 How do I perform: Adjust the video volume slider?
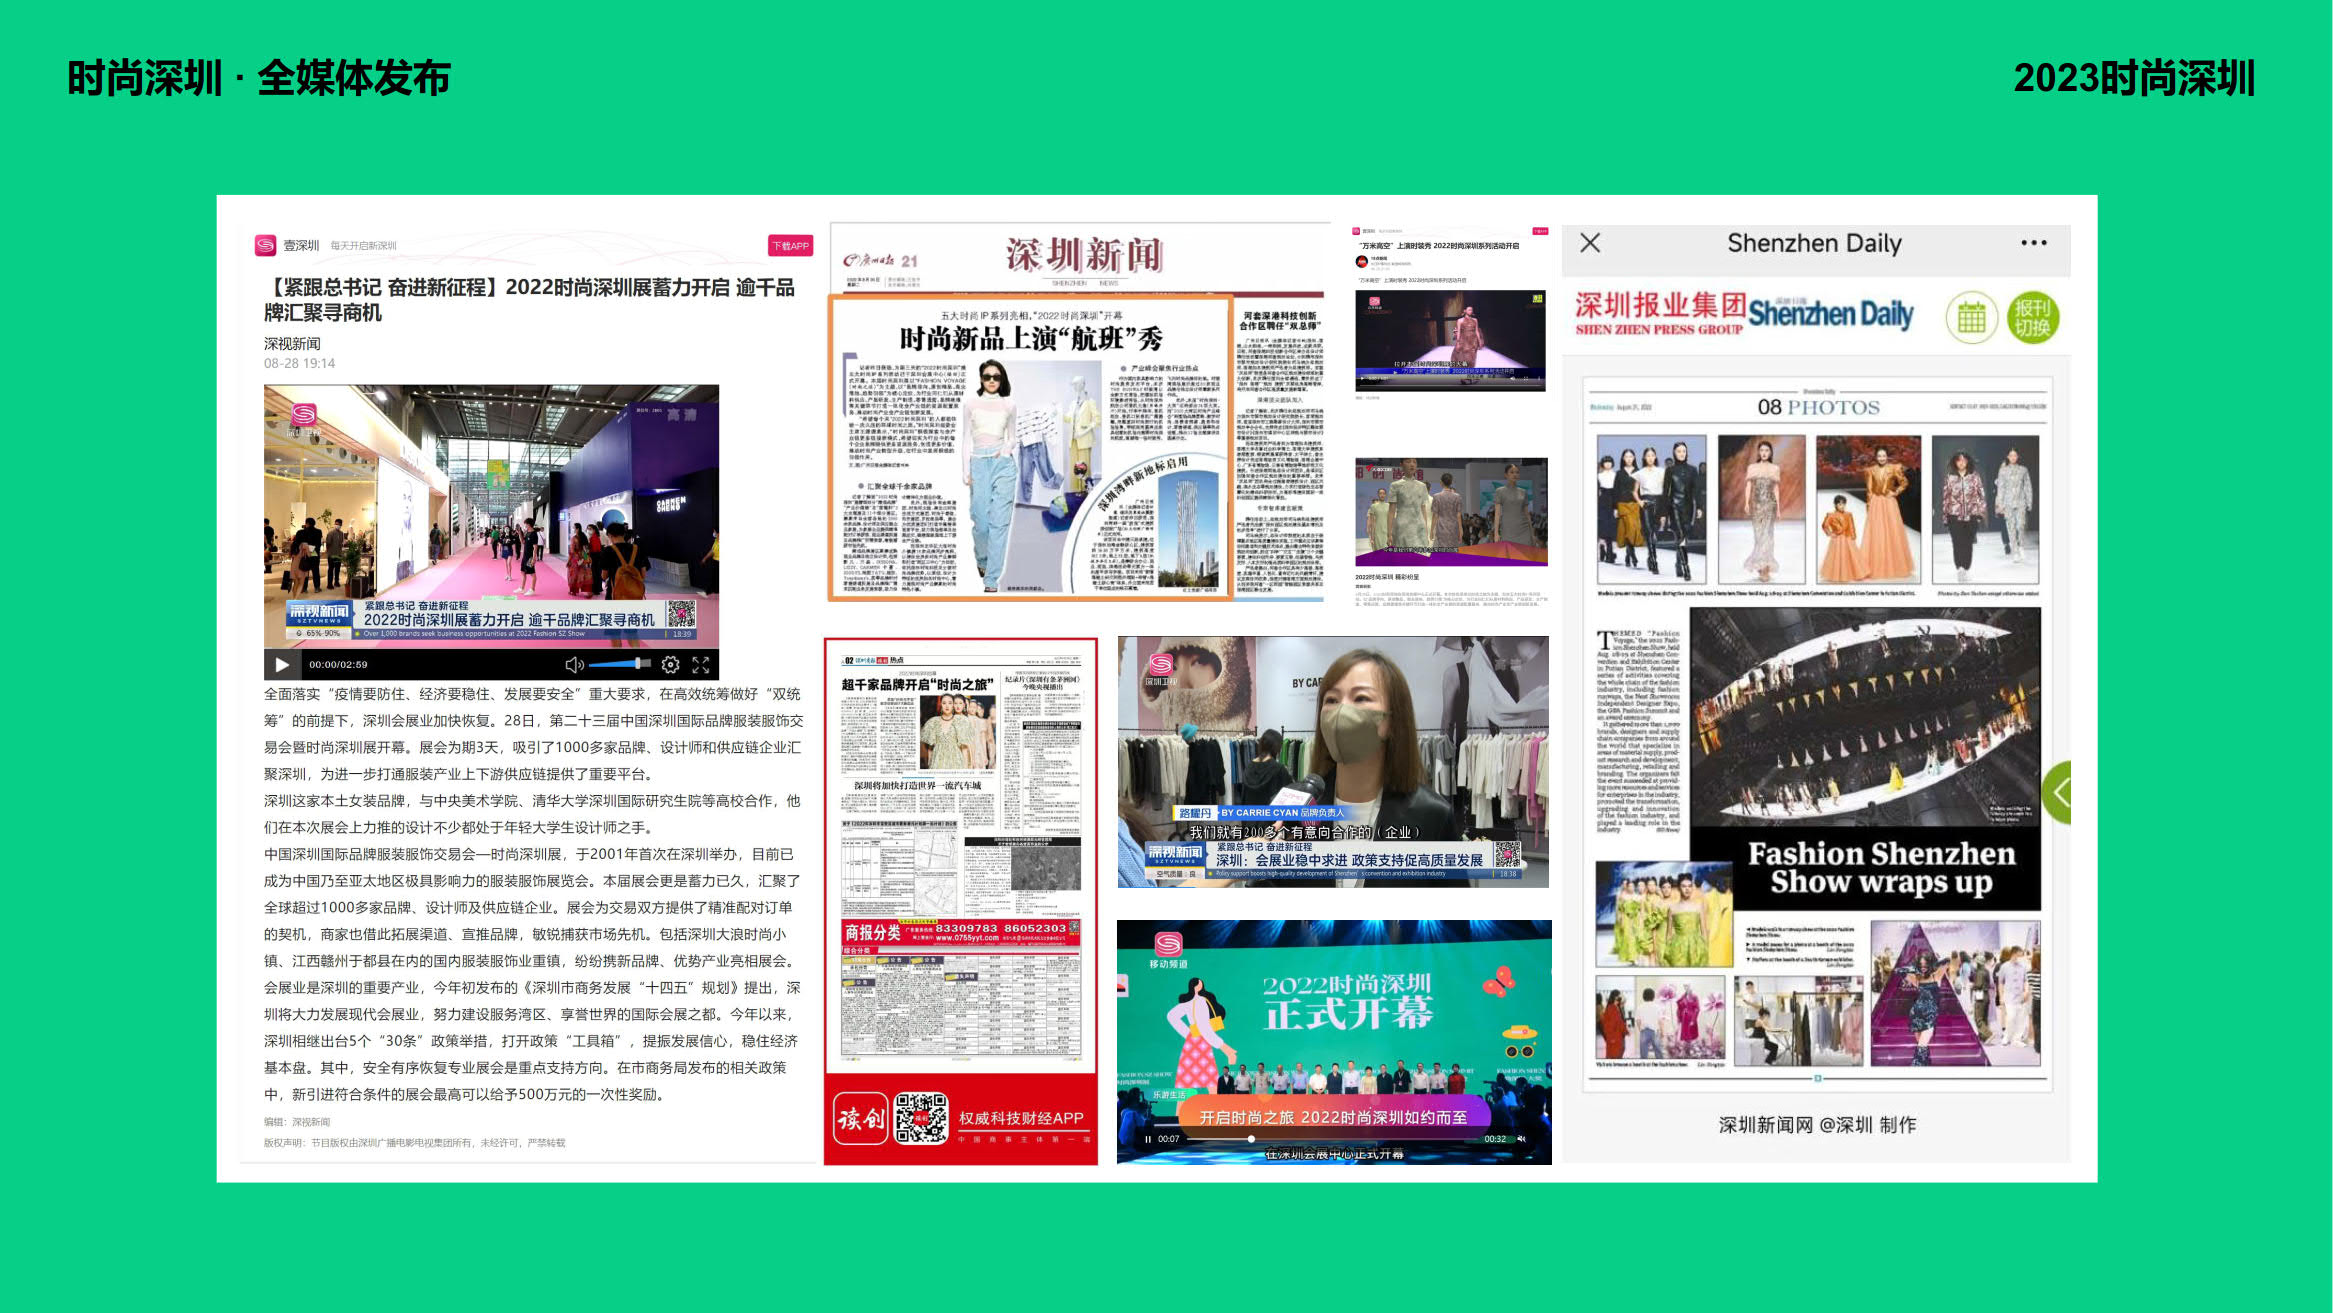tap(619, 664)
